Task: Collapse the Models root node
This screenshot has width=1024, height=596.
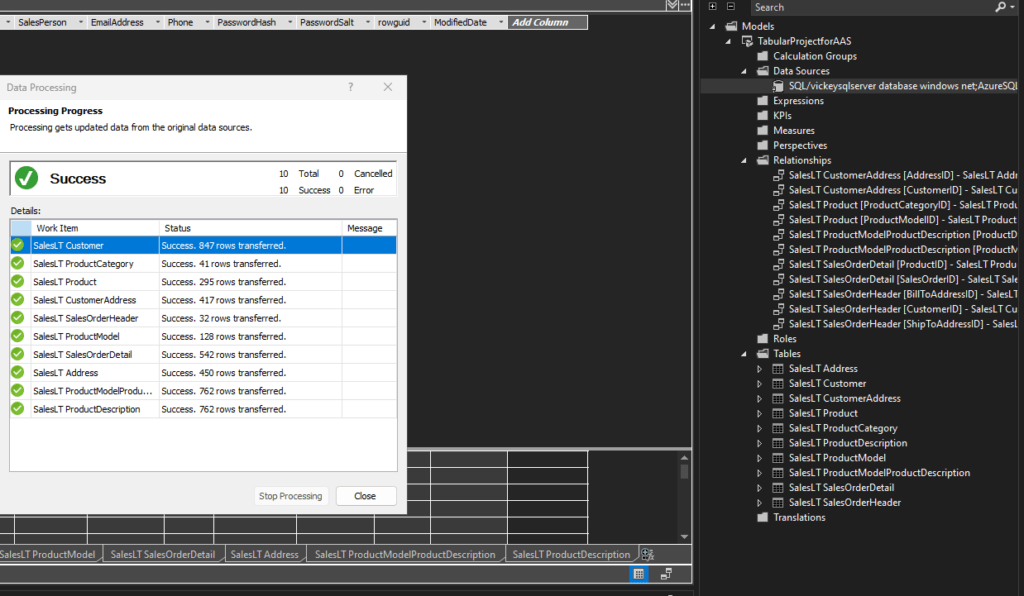Action: 712,27
